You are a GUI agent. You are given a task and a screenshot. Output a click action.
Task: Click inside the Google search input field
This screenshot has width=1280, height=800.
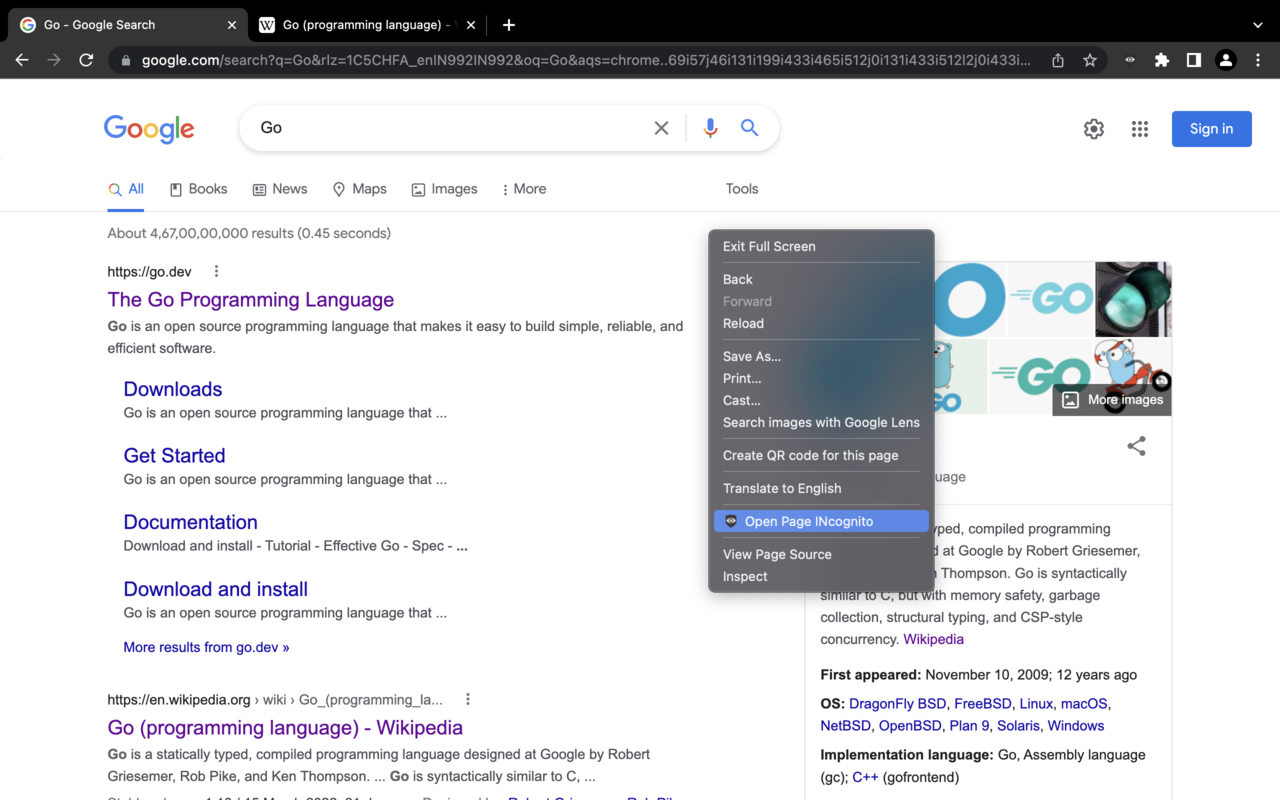pos(450,128)
